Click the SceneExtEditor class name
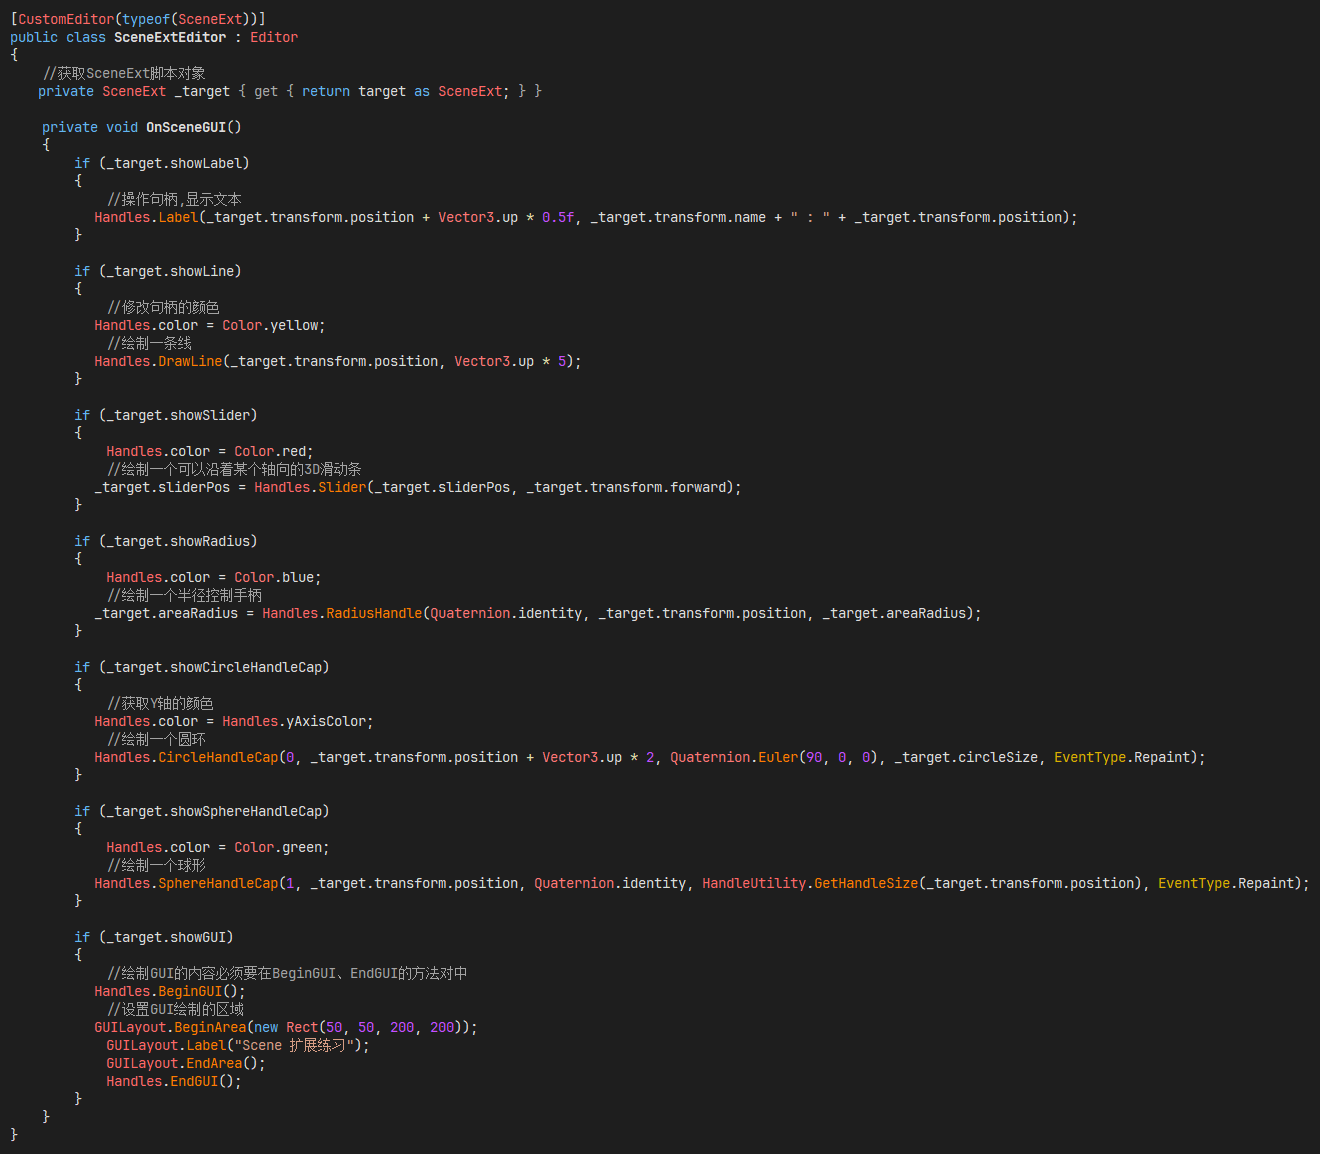Screen dimensions: 1320x1154 (x=170, y=37)
